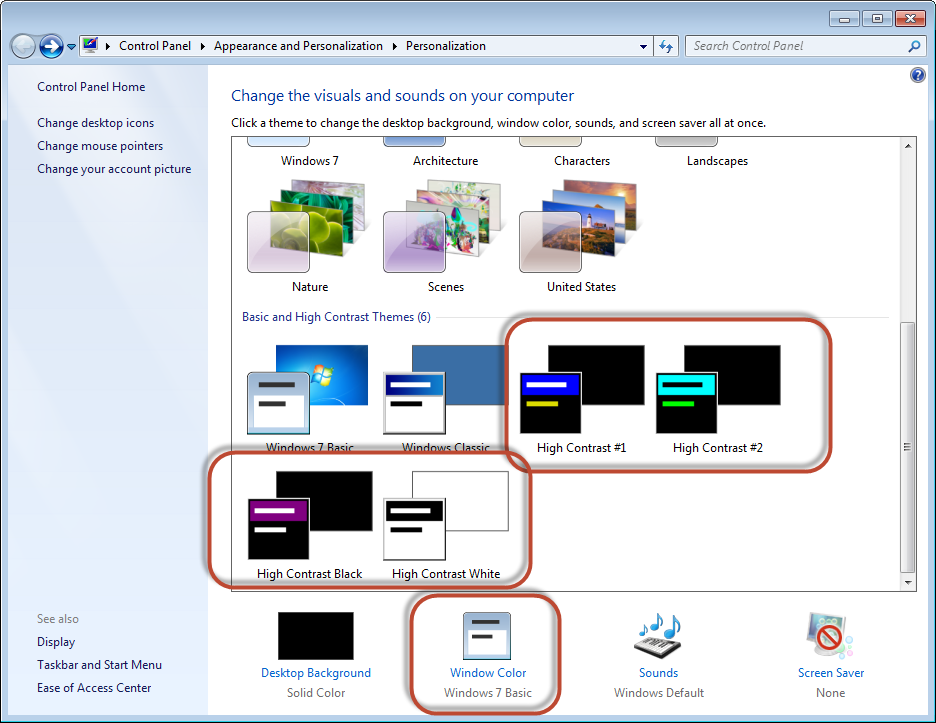
Task: Apply the High Contrast #2 theme
Action: 718,389
